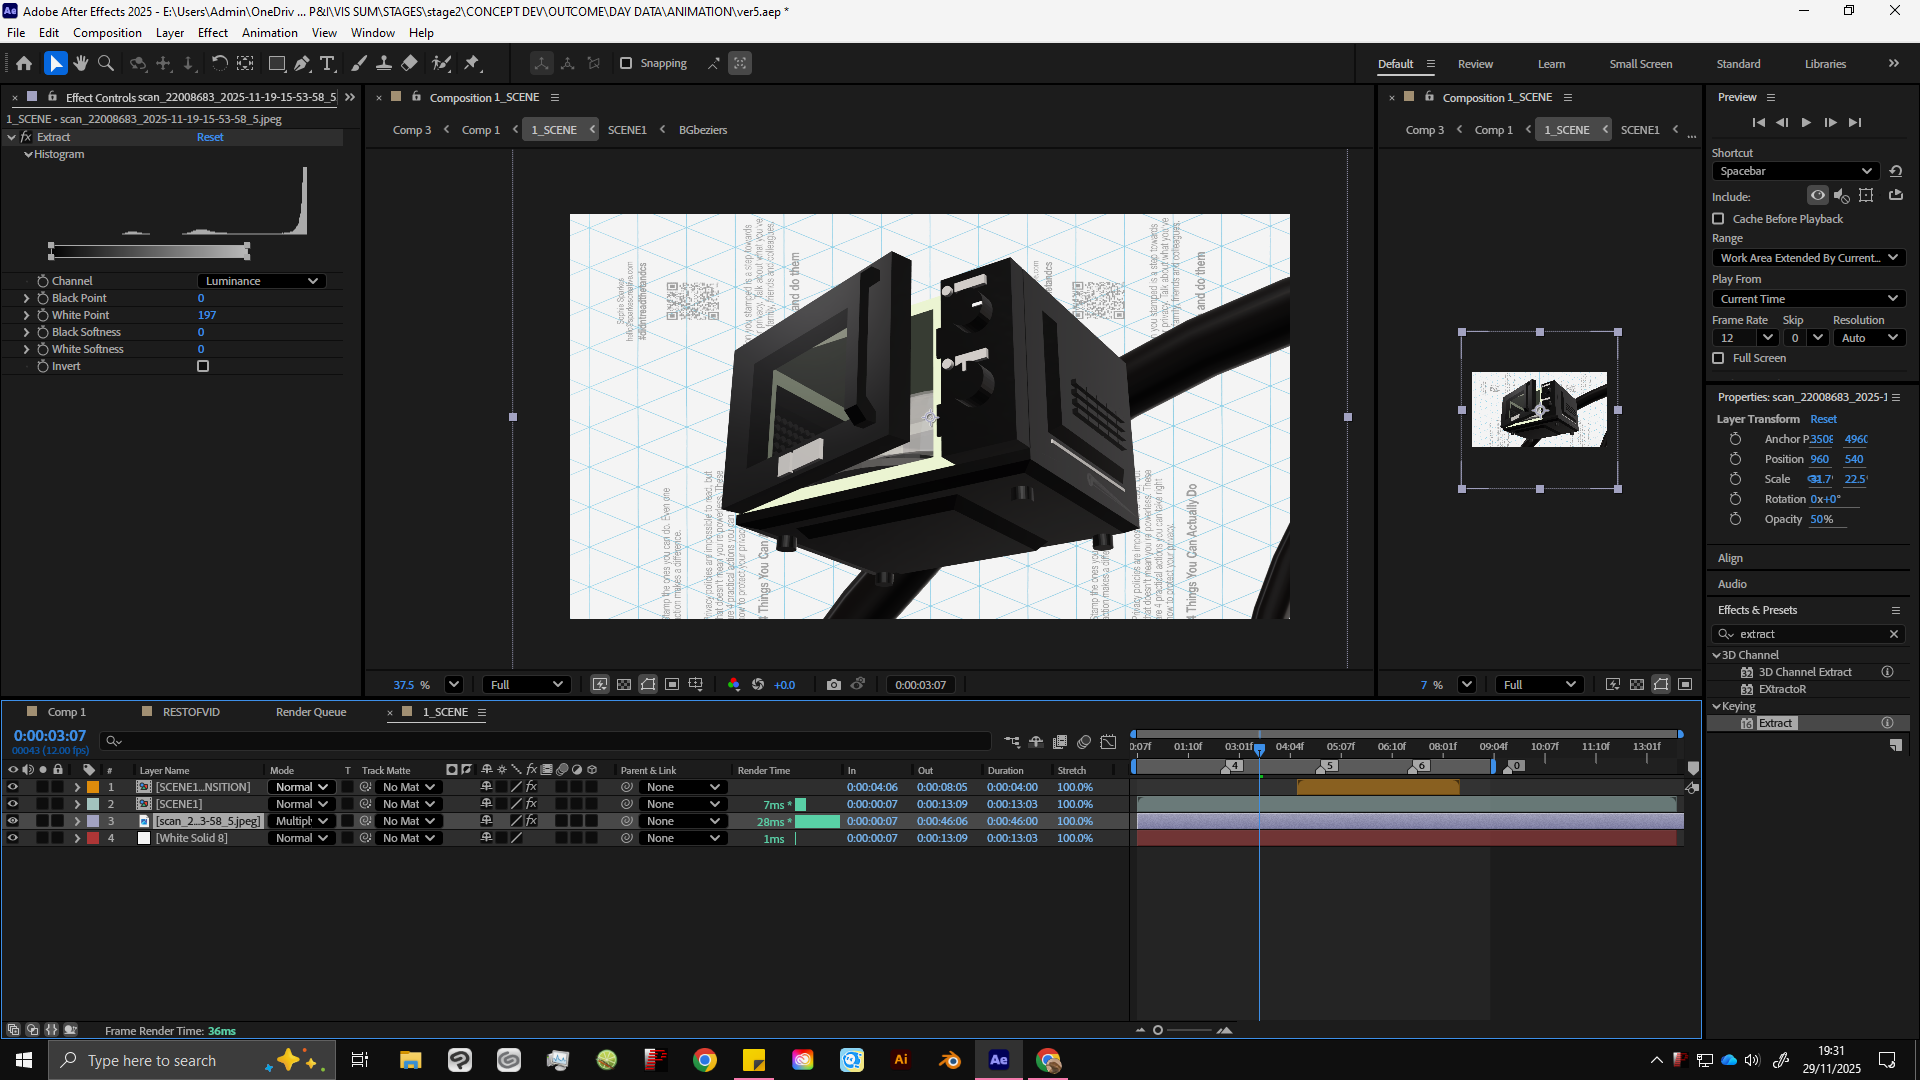Screen dimensions: 1920x1080
Task: Click the Motion Blur enable icon in timeline
Action: pos(1084,742)
